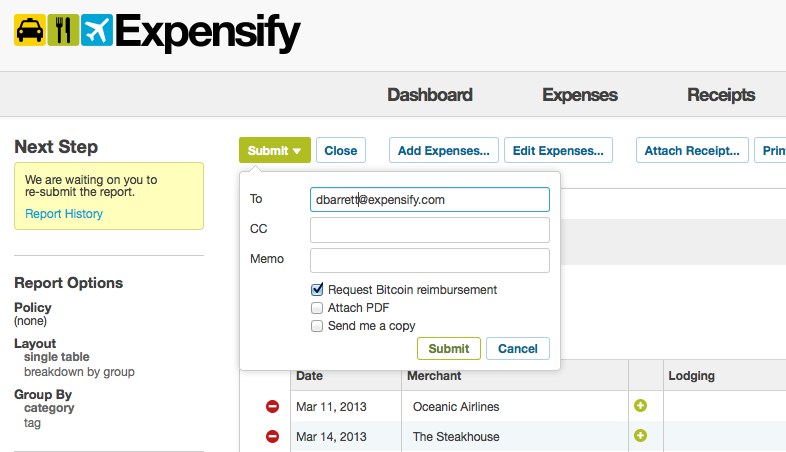786x452 pixels.
Task: Go to the Receipts tab
Action: pos(721,95)
